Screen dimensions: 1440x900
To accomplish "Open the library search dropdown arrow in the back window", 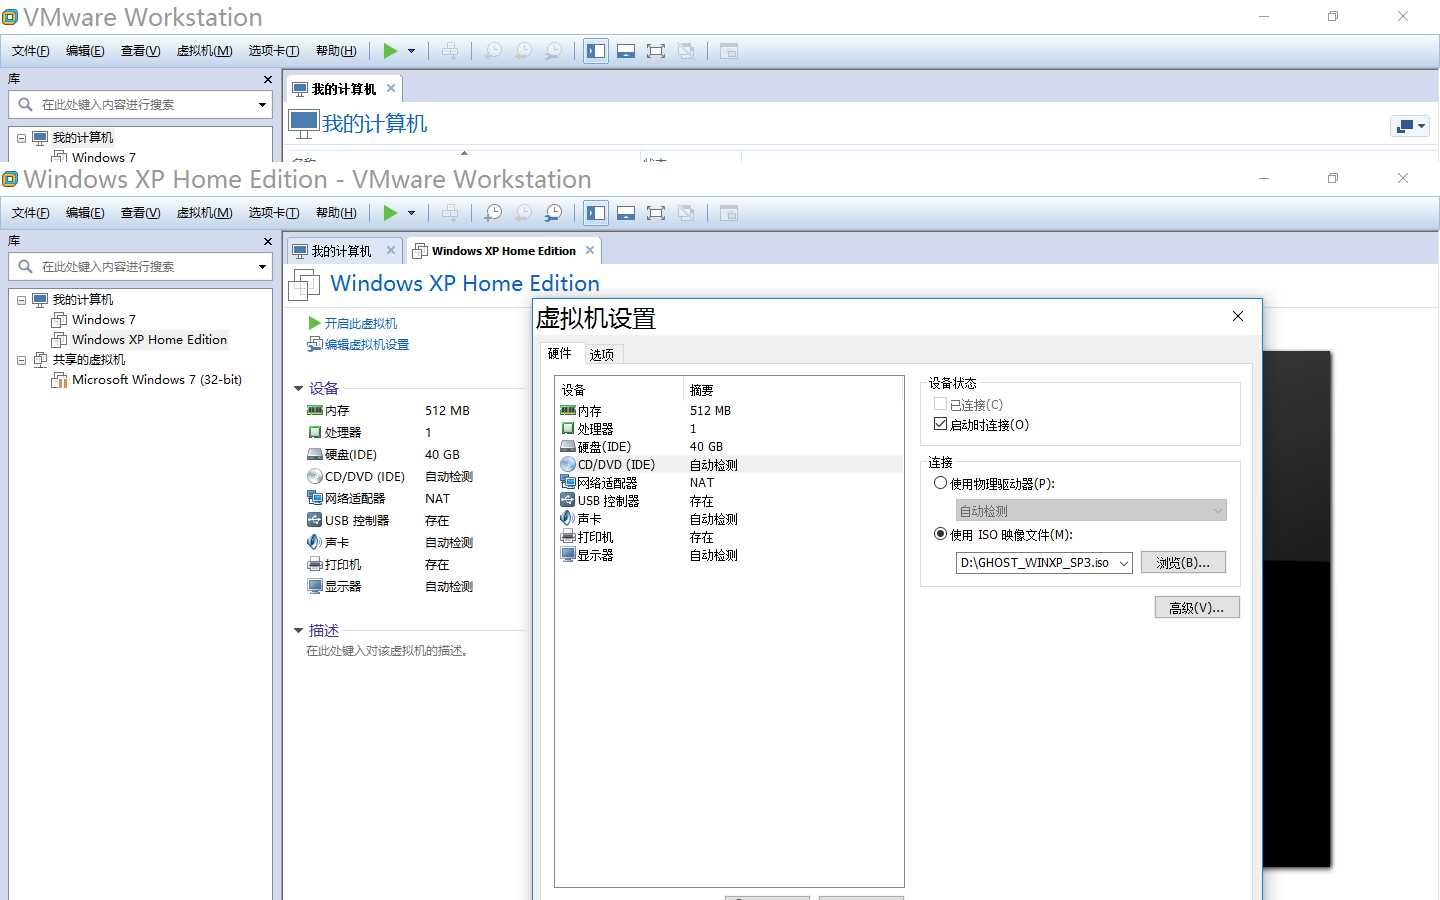I will click(262, 105).
